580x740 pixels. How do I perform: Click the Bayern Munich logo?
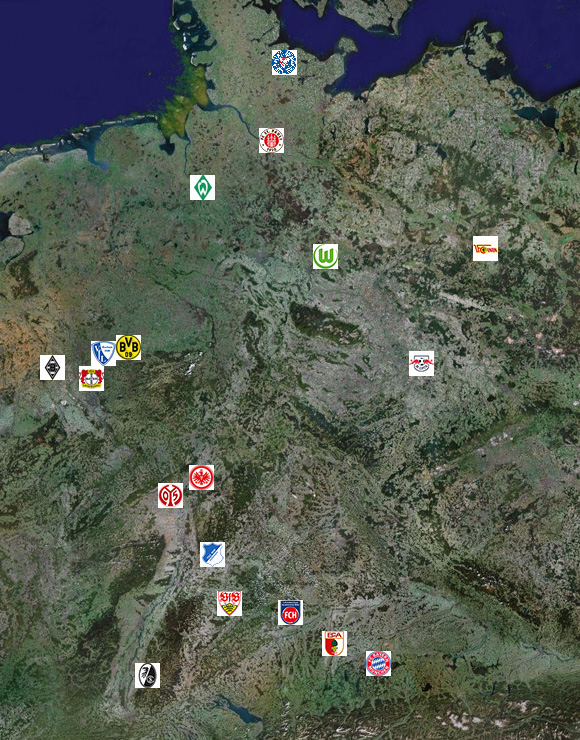click(378, 664)
